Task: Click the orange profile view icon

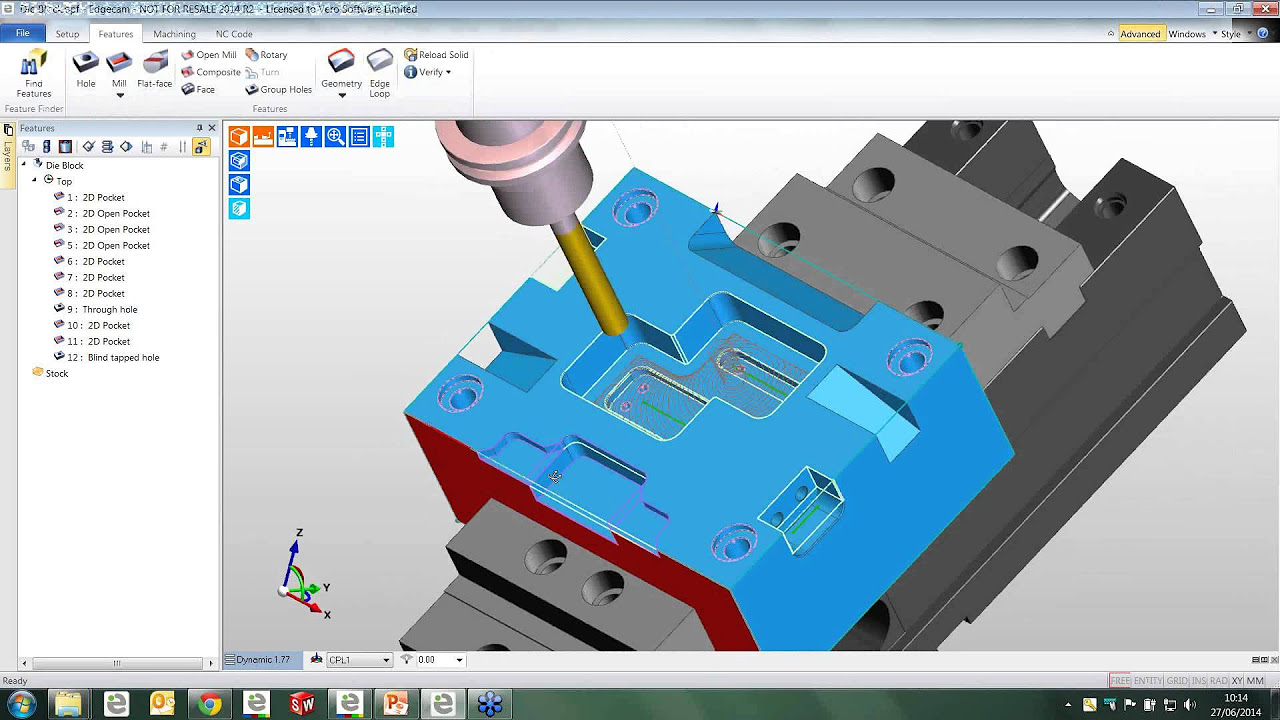Action: tap(263, 137)
